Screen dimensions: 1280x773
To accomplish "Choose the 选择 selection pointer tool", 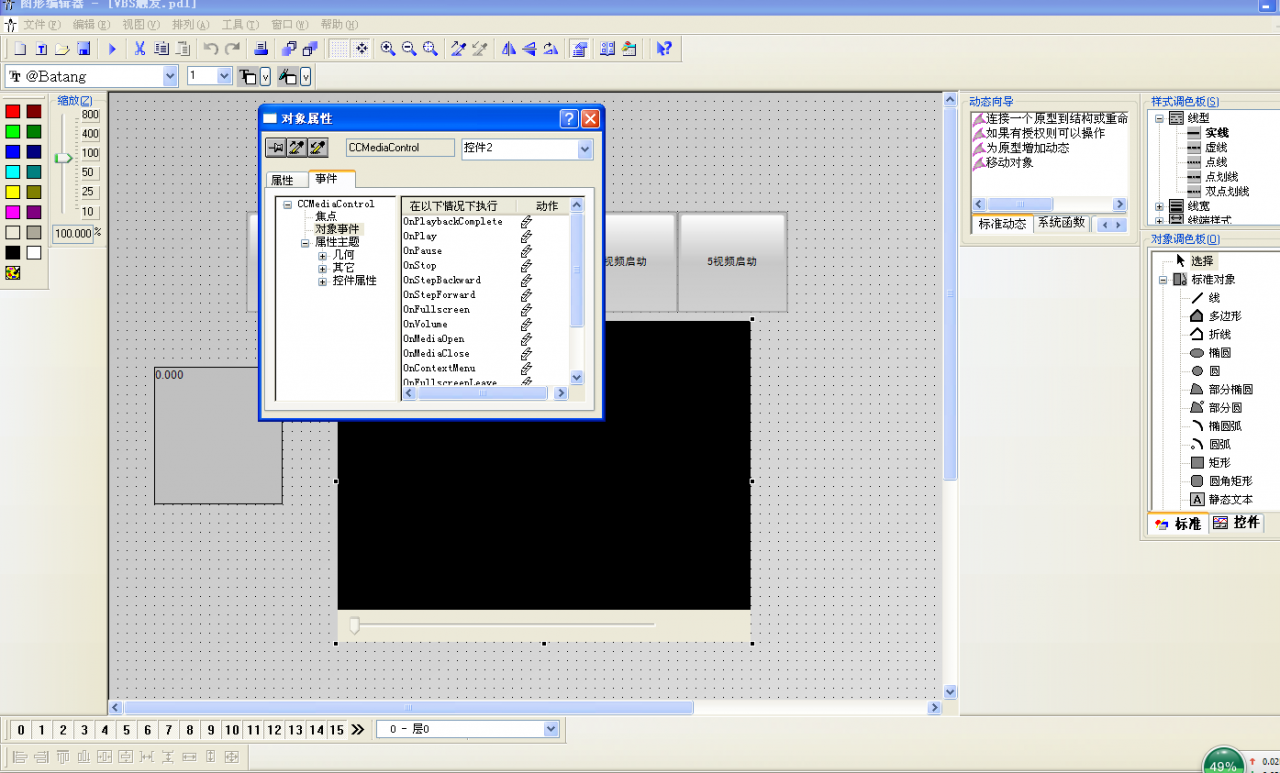I will point(1203,260).
